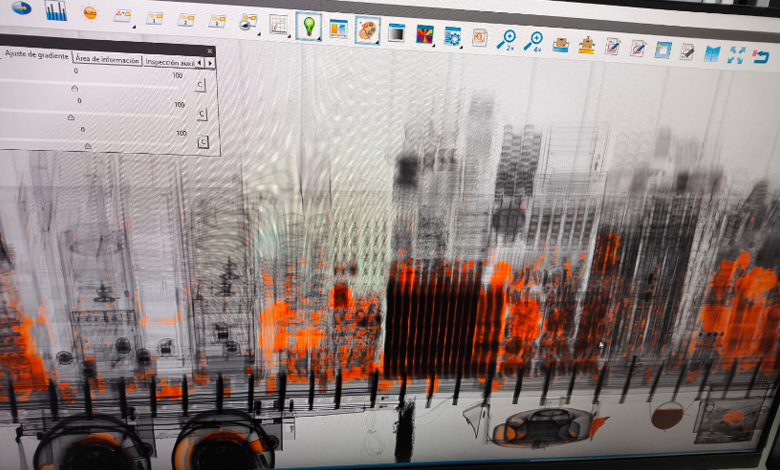This screenshot has height=470, width=780.
Task: Click the second document with pen icon
Action: tap(638, 48)
